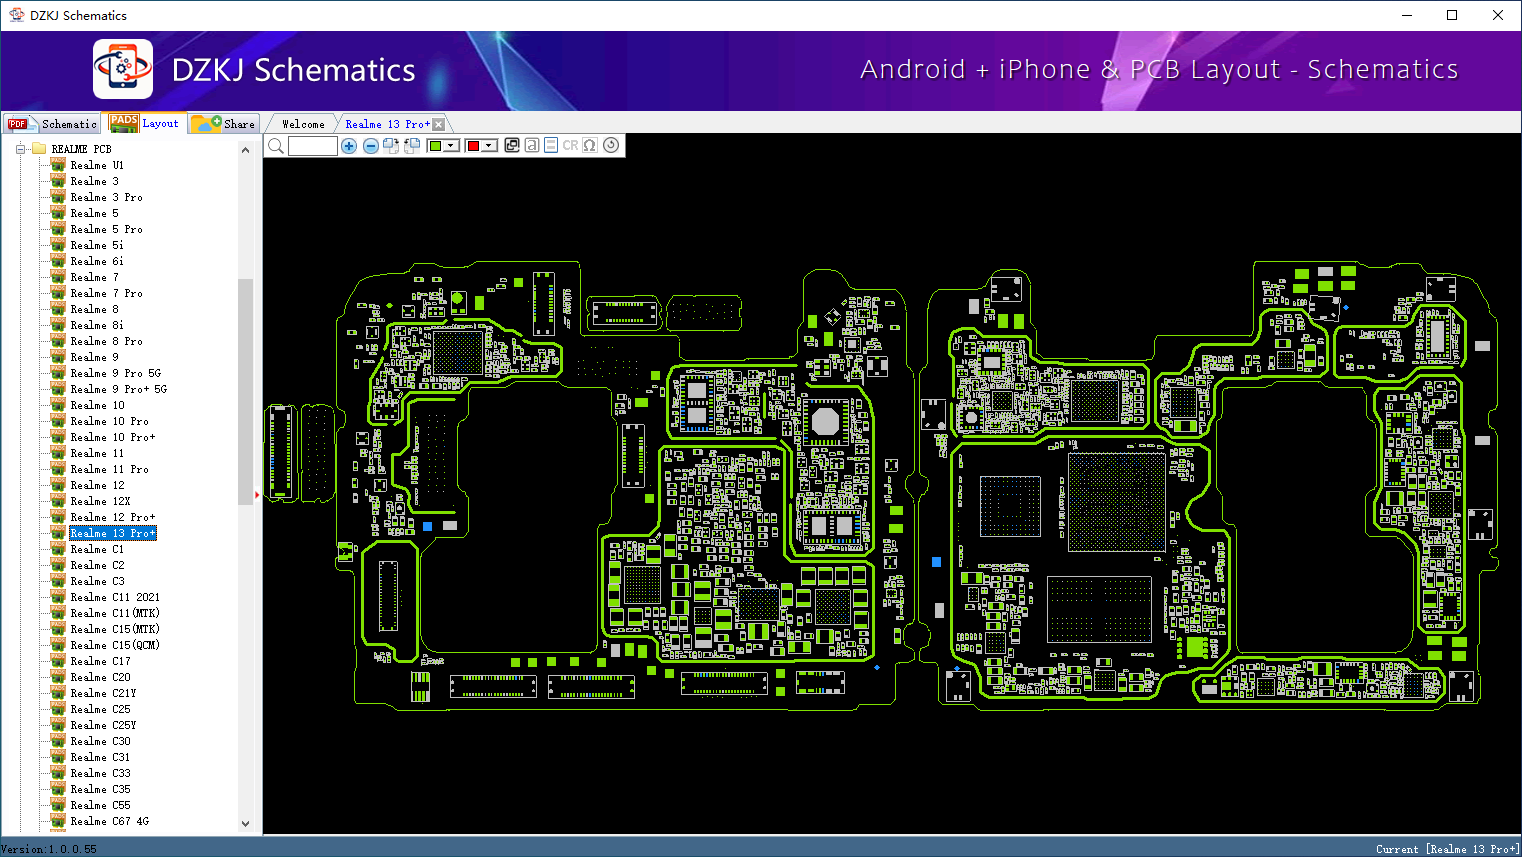The image size is (1522, 857).
Task: Toggle the omega resistance value icon
Action: [x=590, y=145]
